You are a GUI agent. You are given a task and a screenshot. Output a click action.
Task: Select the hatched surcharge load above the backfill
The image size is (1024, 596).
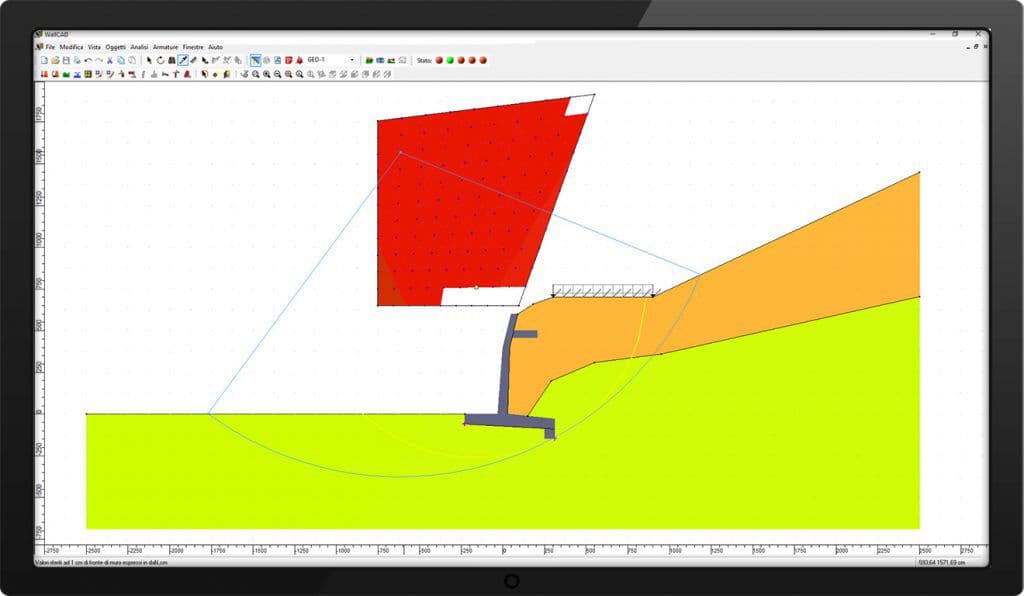(x=603, y=290)
